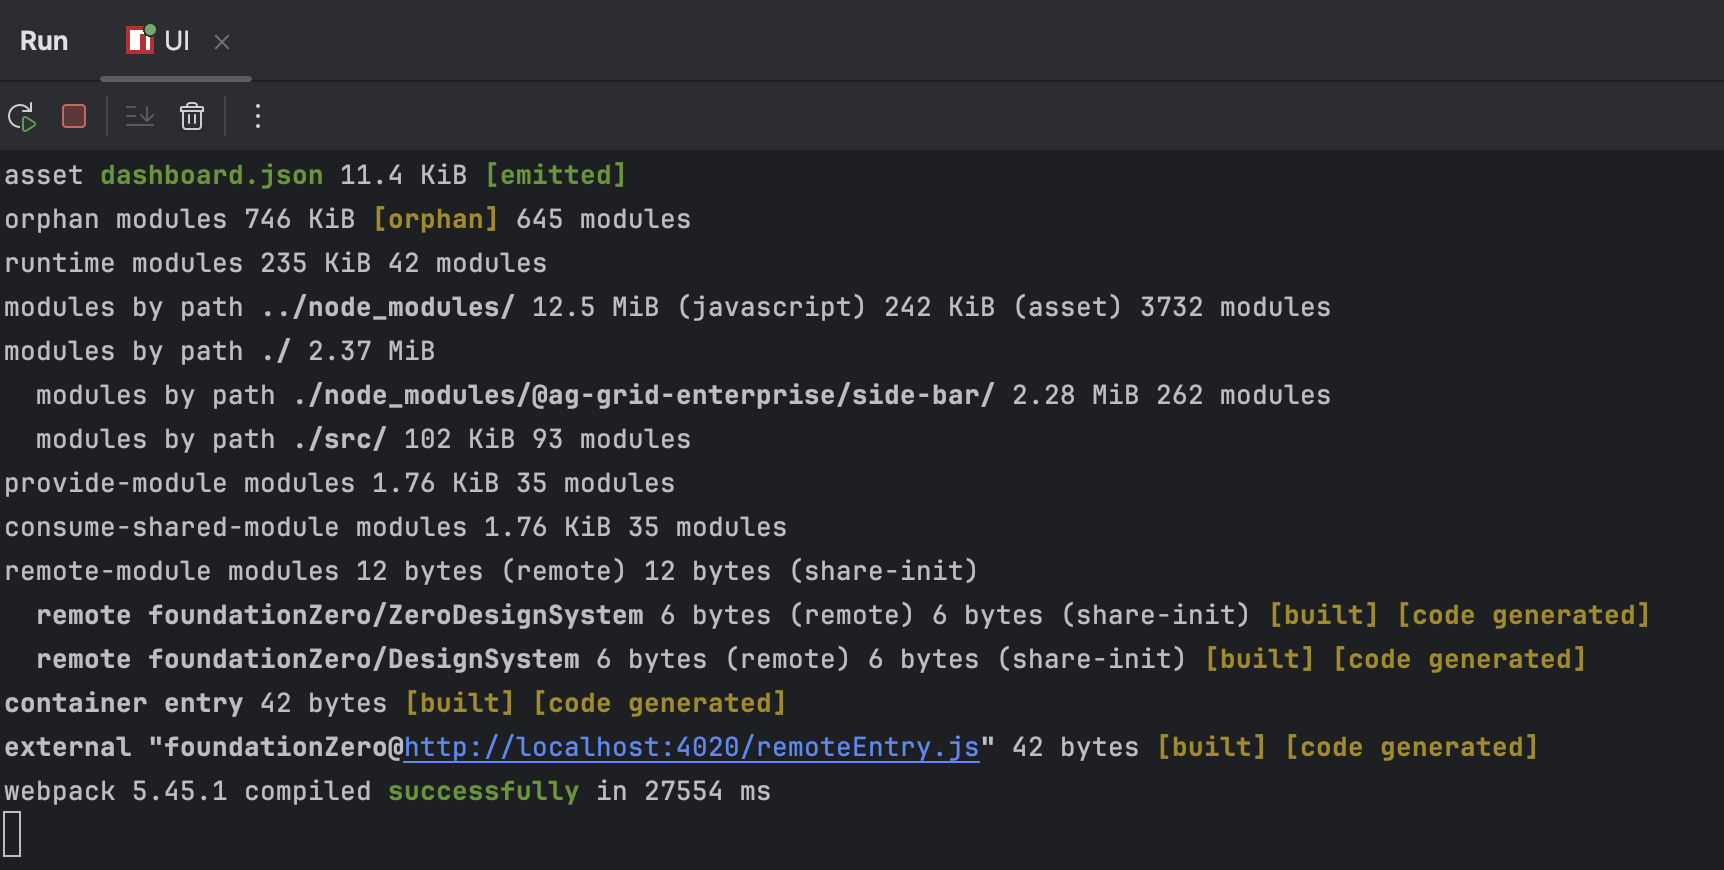This screenshot has width=1724, height=870.
Task: Click foundationZero/DesignSystem remote name
Action: (364, 659)
